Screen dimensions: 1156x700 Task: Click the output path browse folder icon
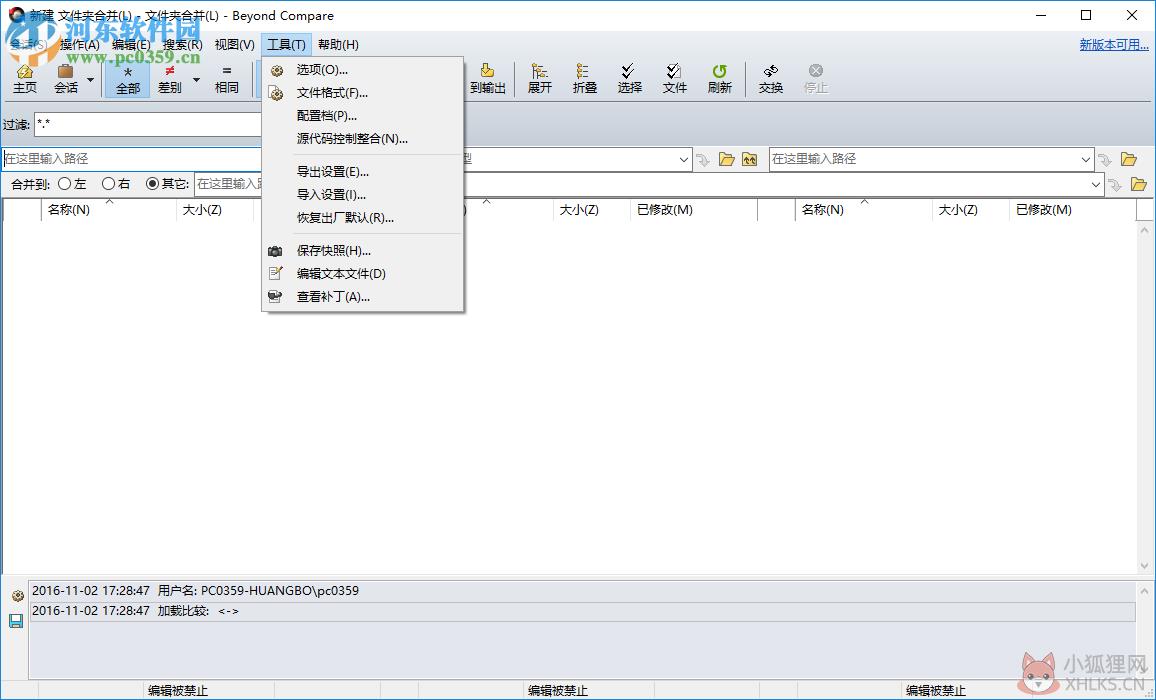point(1139,184)
